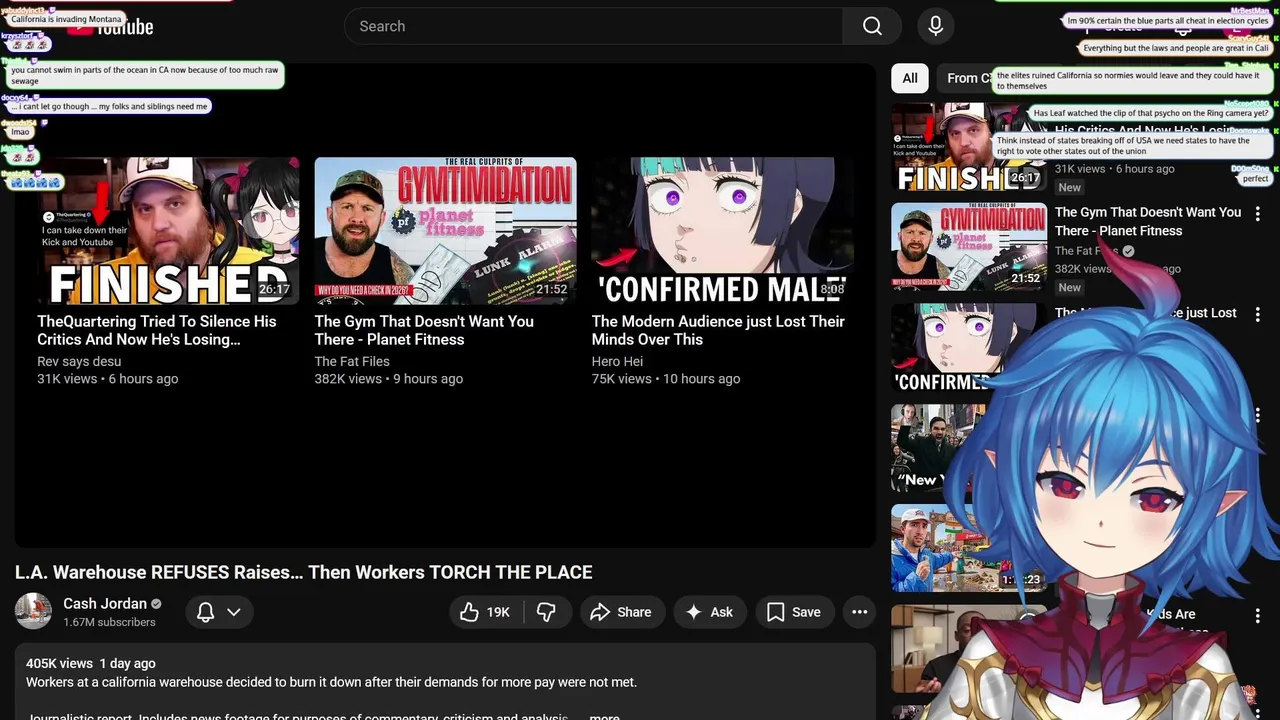This screenshot has height=720, width=1280.
Task: Open GYMTIMIDATION endscreen thumbnail
Action: 445,230
